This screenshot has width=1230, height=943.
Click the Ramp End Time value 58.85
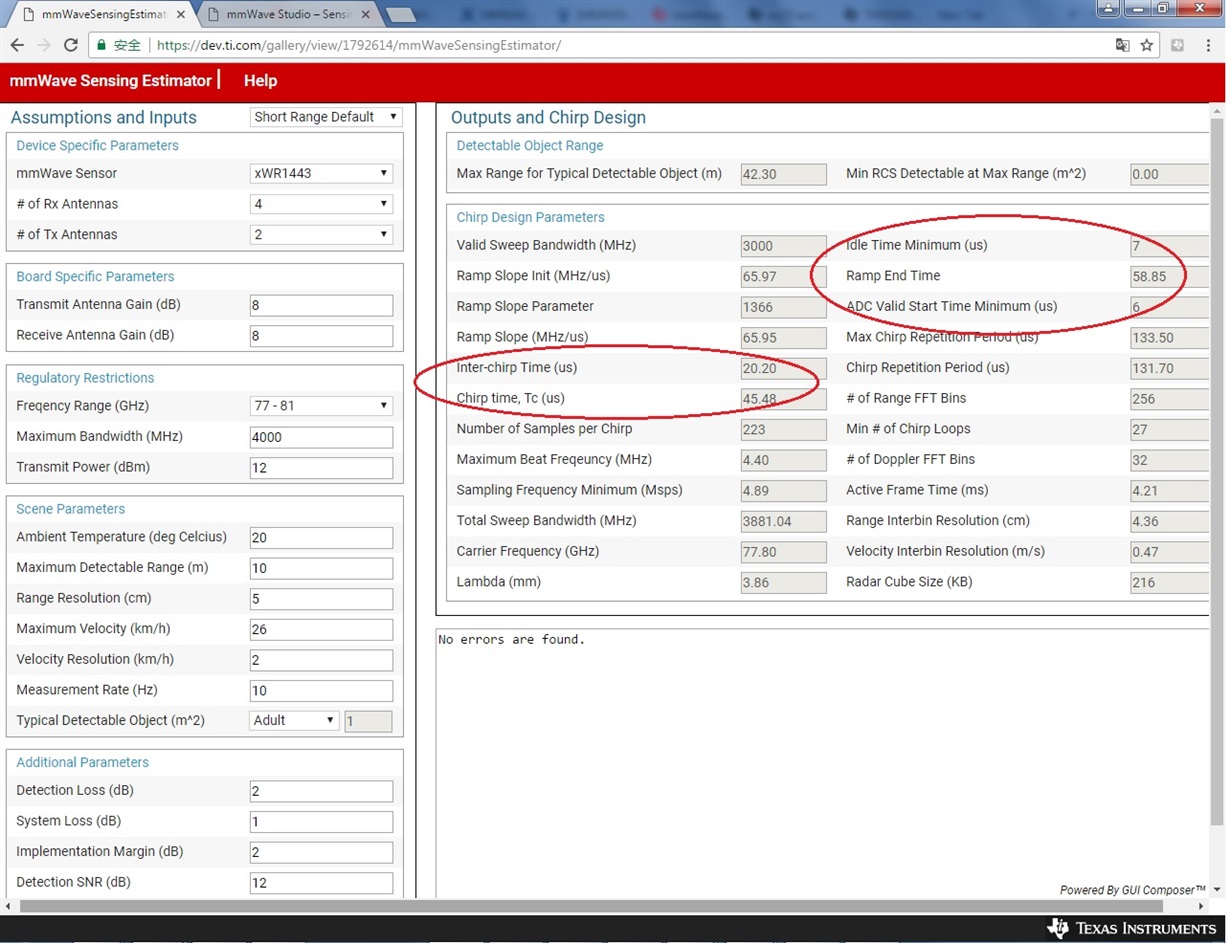1168,276
